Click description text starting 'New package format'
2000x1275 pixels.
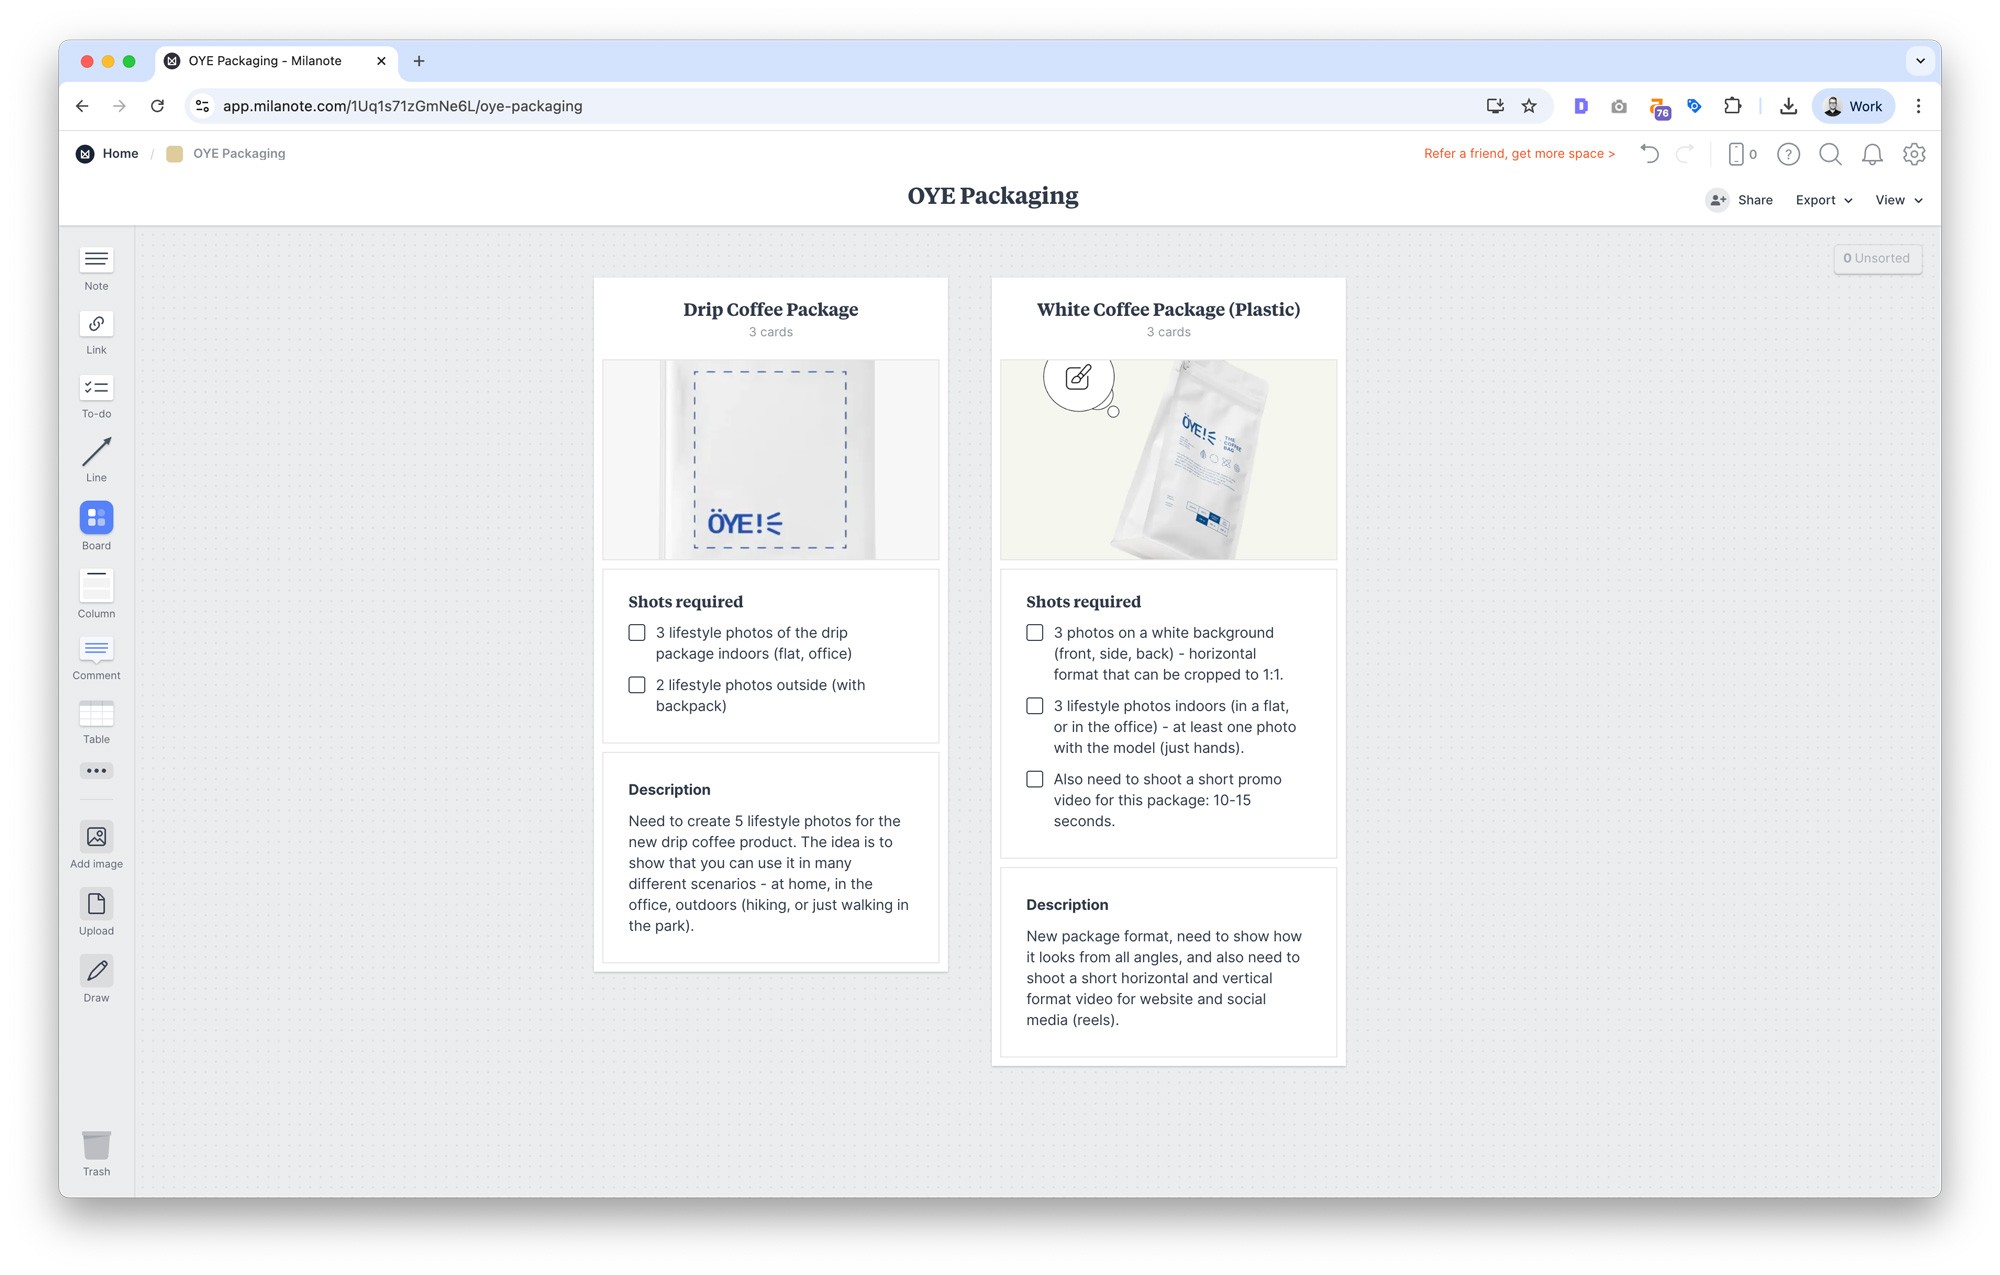(1164, 978)
